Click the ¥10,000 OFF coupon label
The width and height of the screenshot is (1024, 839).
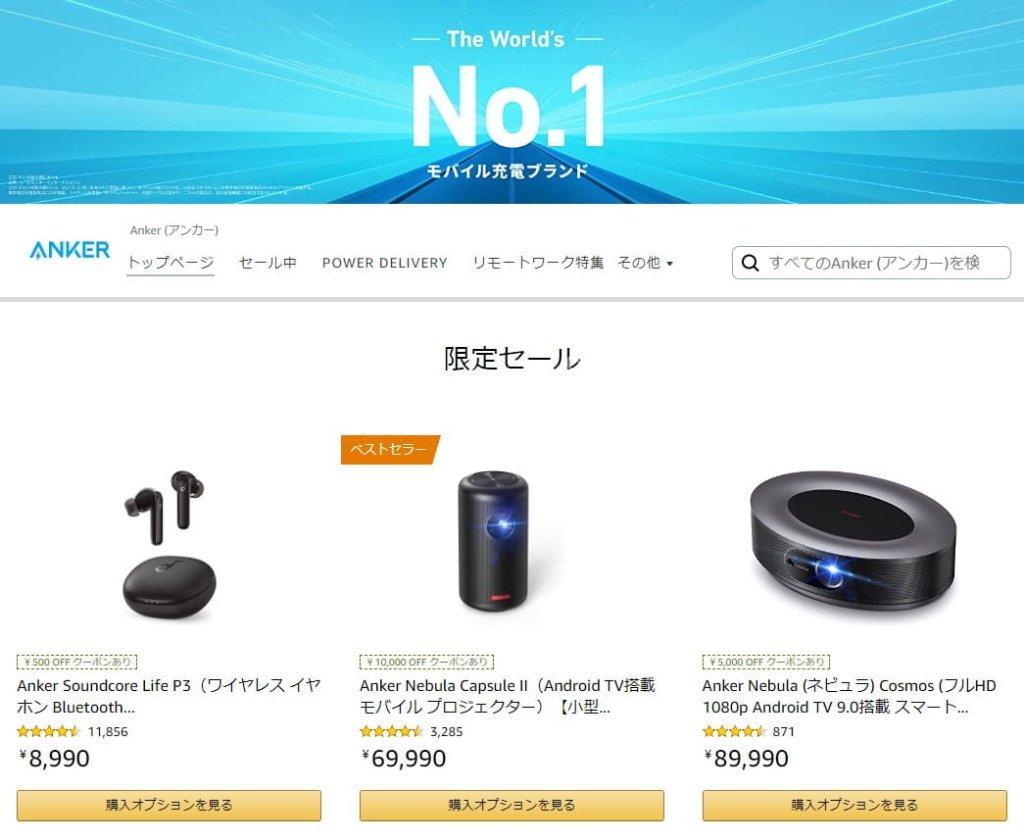pyautogui.click(x=426, y=661)
